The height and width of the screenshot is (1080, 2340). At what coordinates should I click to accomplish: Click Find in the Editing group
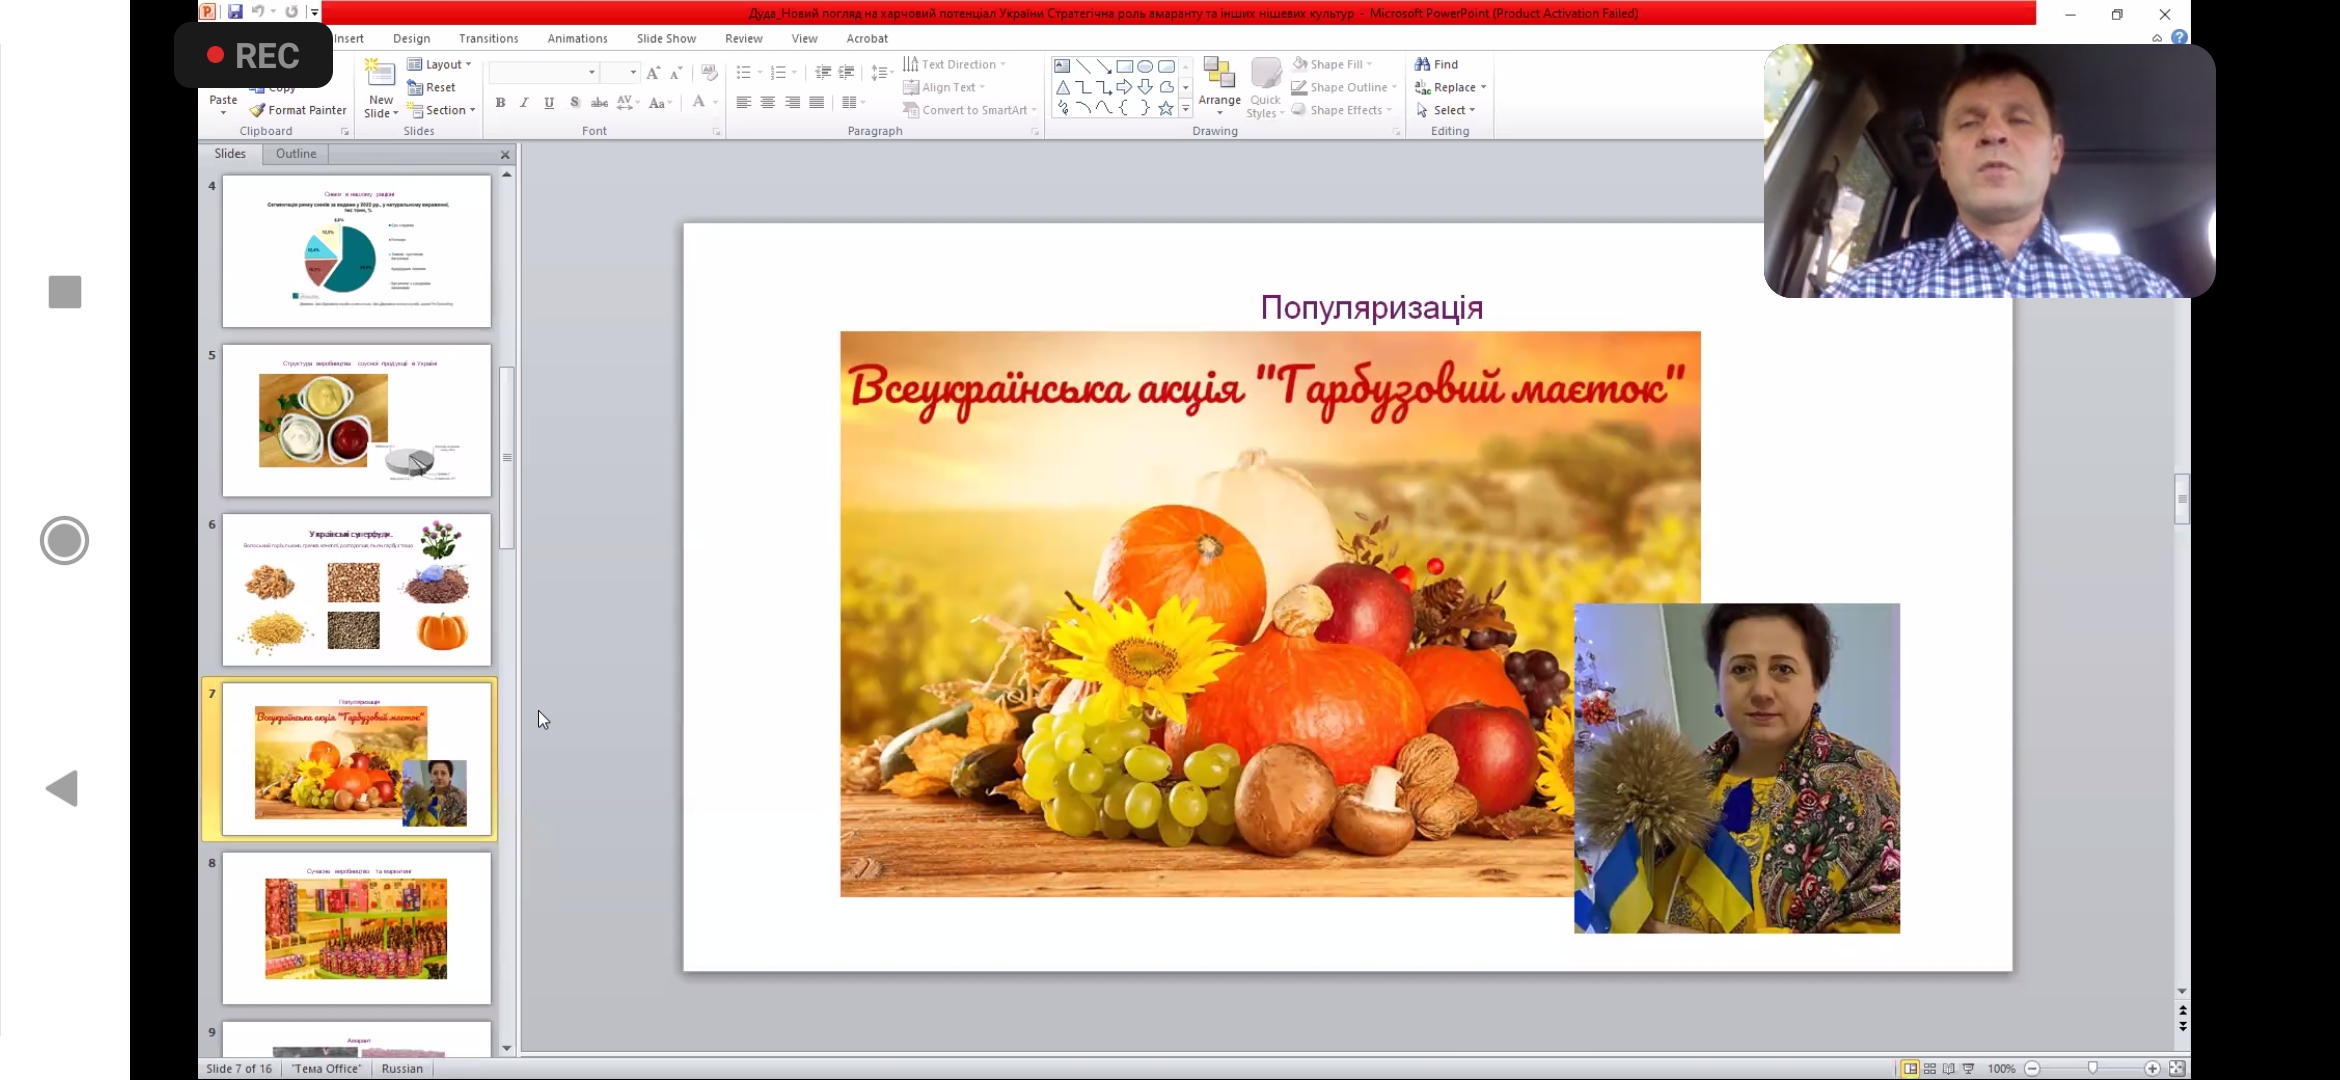[x=1437, y=64]
